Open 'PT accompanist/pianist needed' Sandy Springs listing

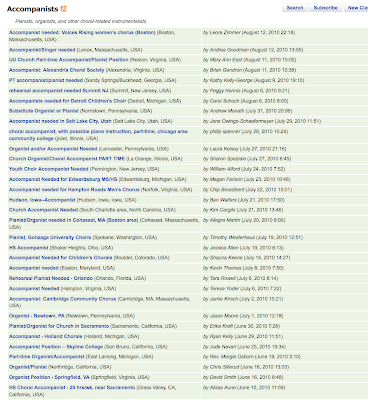(x=46, y=81)
